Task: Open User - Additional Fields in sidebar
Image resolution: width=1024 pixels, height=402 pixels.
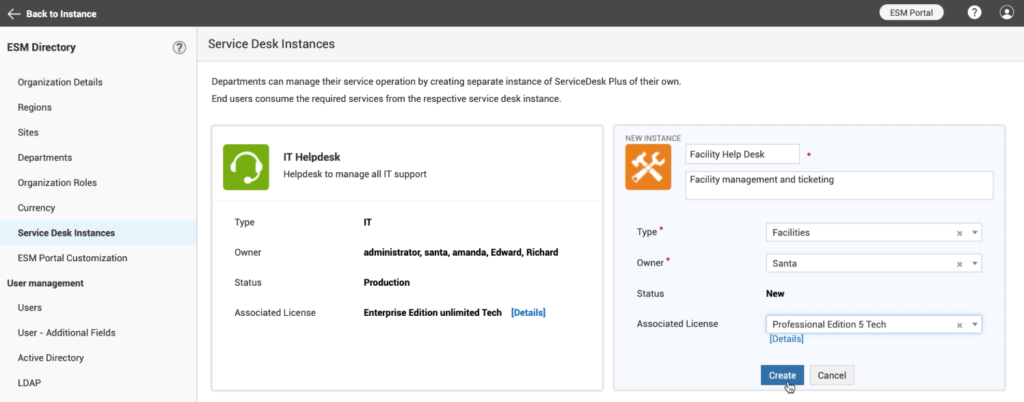Action: point(67,333)
